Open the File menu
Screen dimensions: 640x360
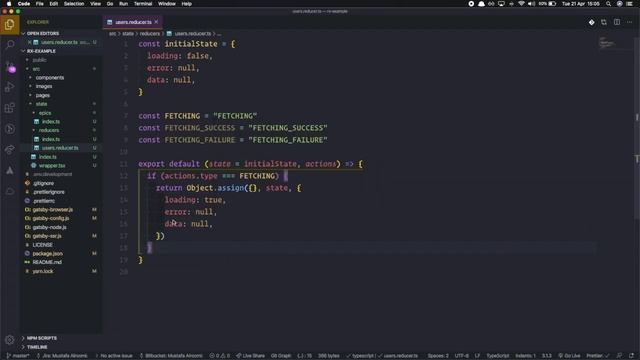(40, 4)
